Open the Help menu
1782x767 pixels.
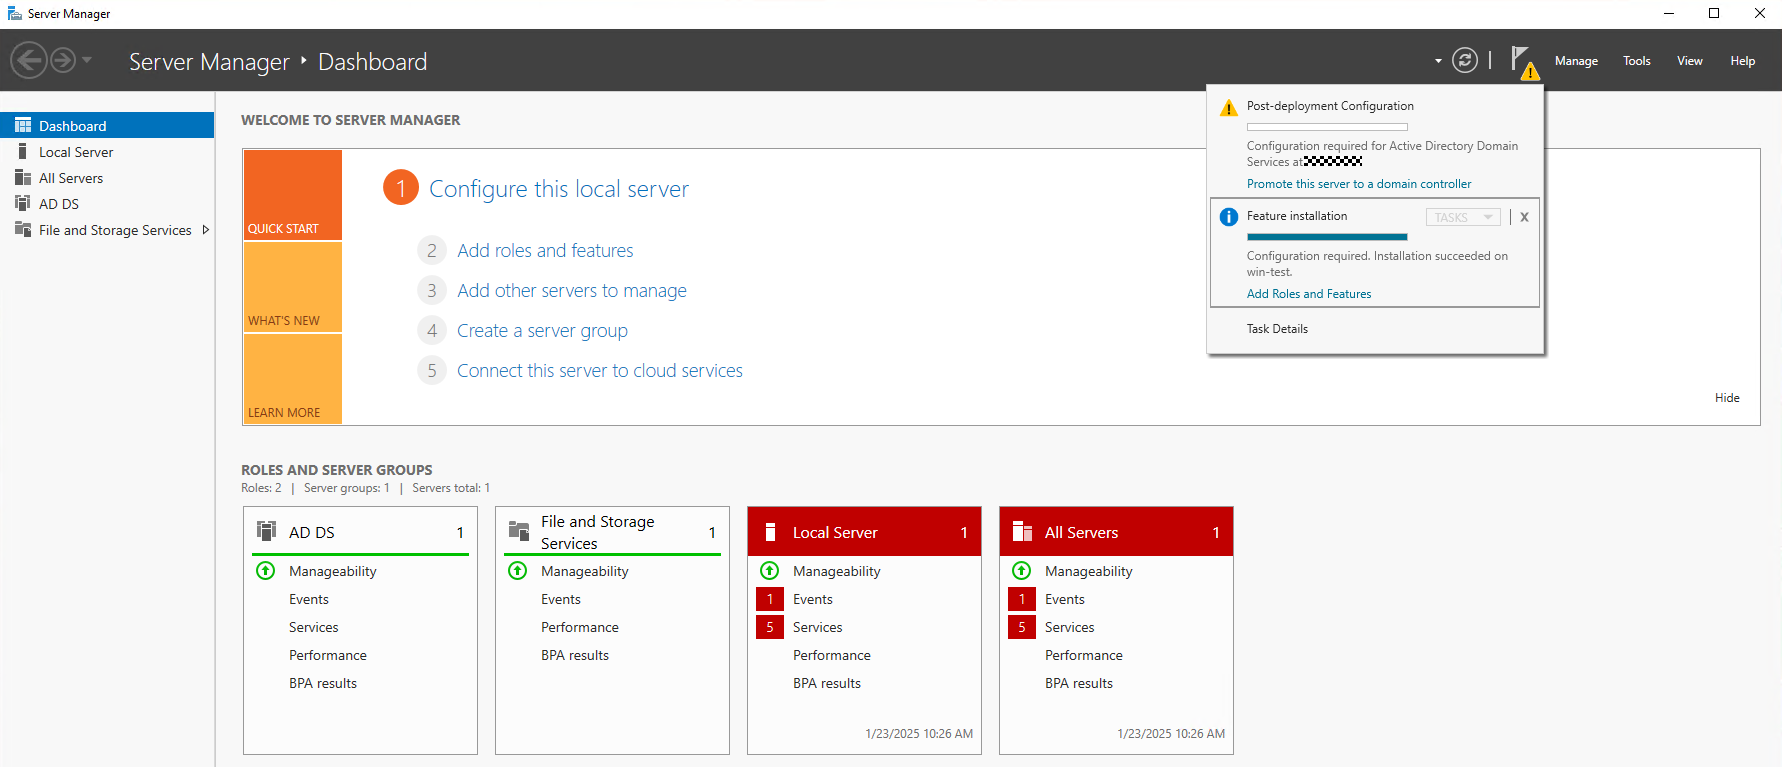[x=1743, y=61]
